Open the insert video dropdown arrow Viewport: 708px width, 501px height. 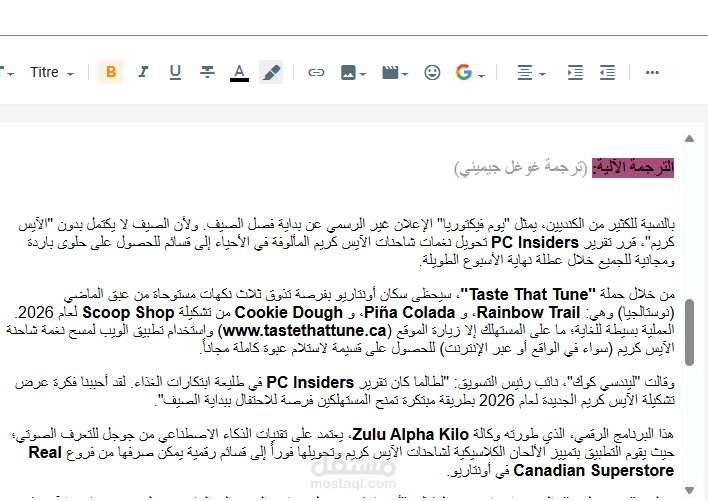[x=405, y=74]
